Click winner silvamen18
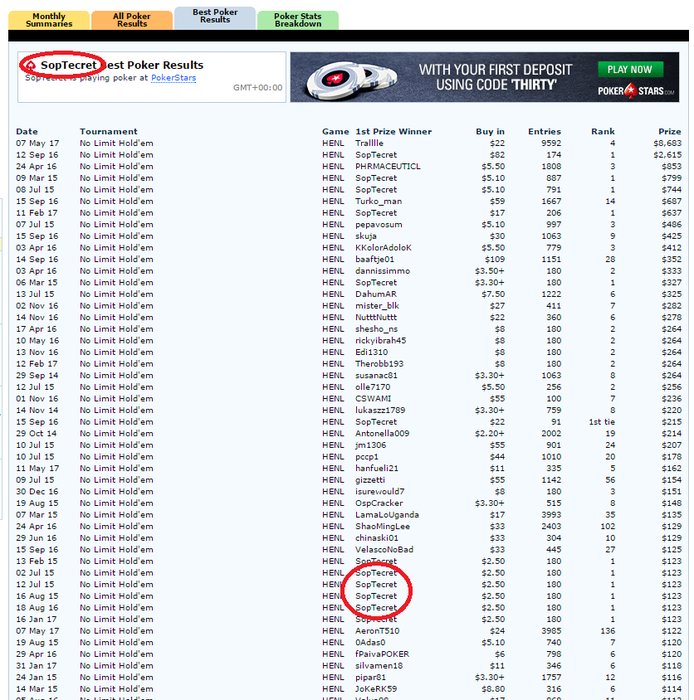 click(379, 665)
